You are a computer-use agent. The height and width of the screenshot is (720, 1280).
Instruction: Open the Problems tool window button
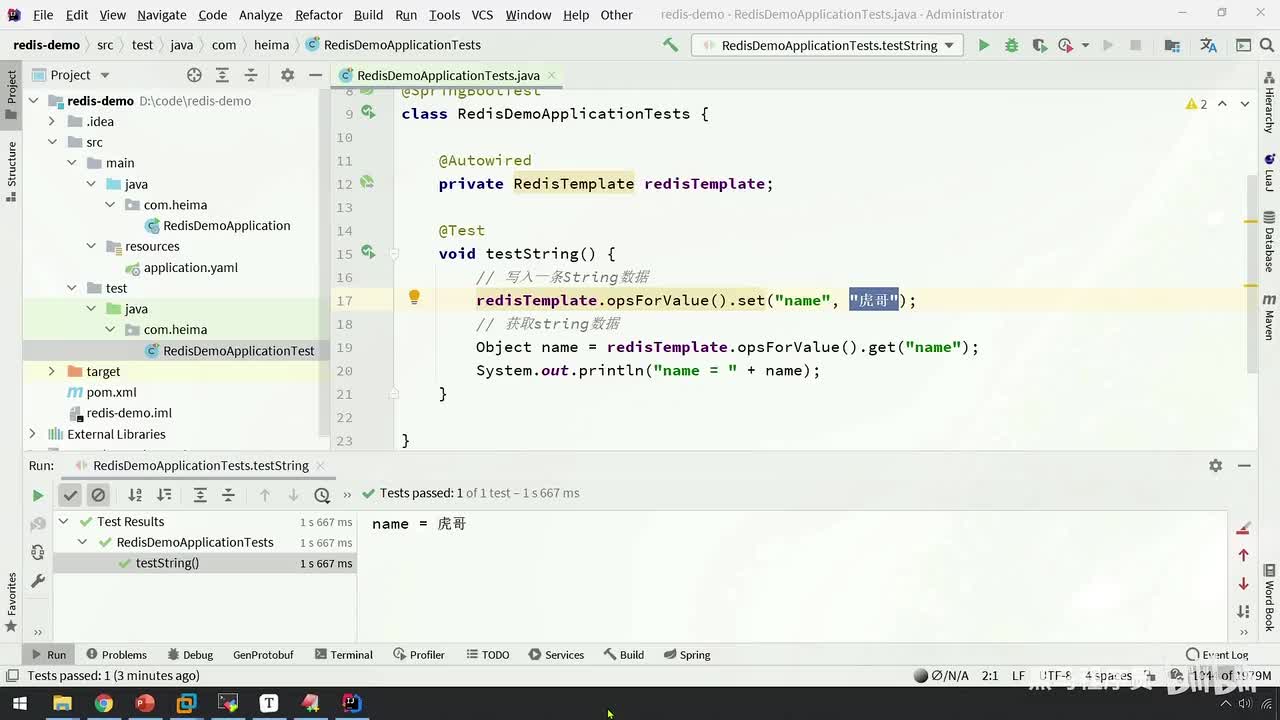[x=116, y=655]
